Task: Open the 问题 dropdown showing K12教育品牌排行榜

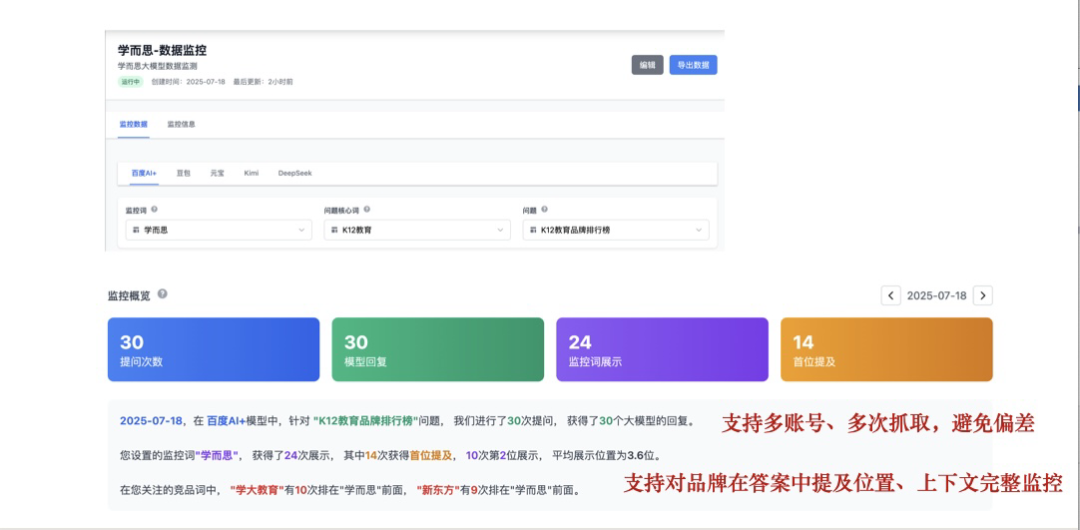Action: pos(616,230)
